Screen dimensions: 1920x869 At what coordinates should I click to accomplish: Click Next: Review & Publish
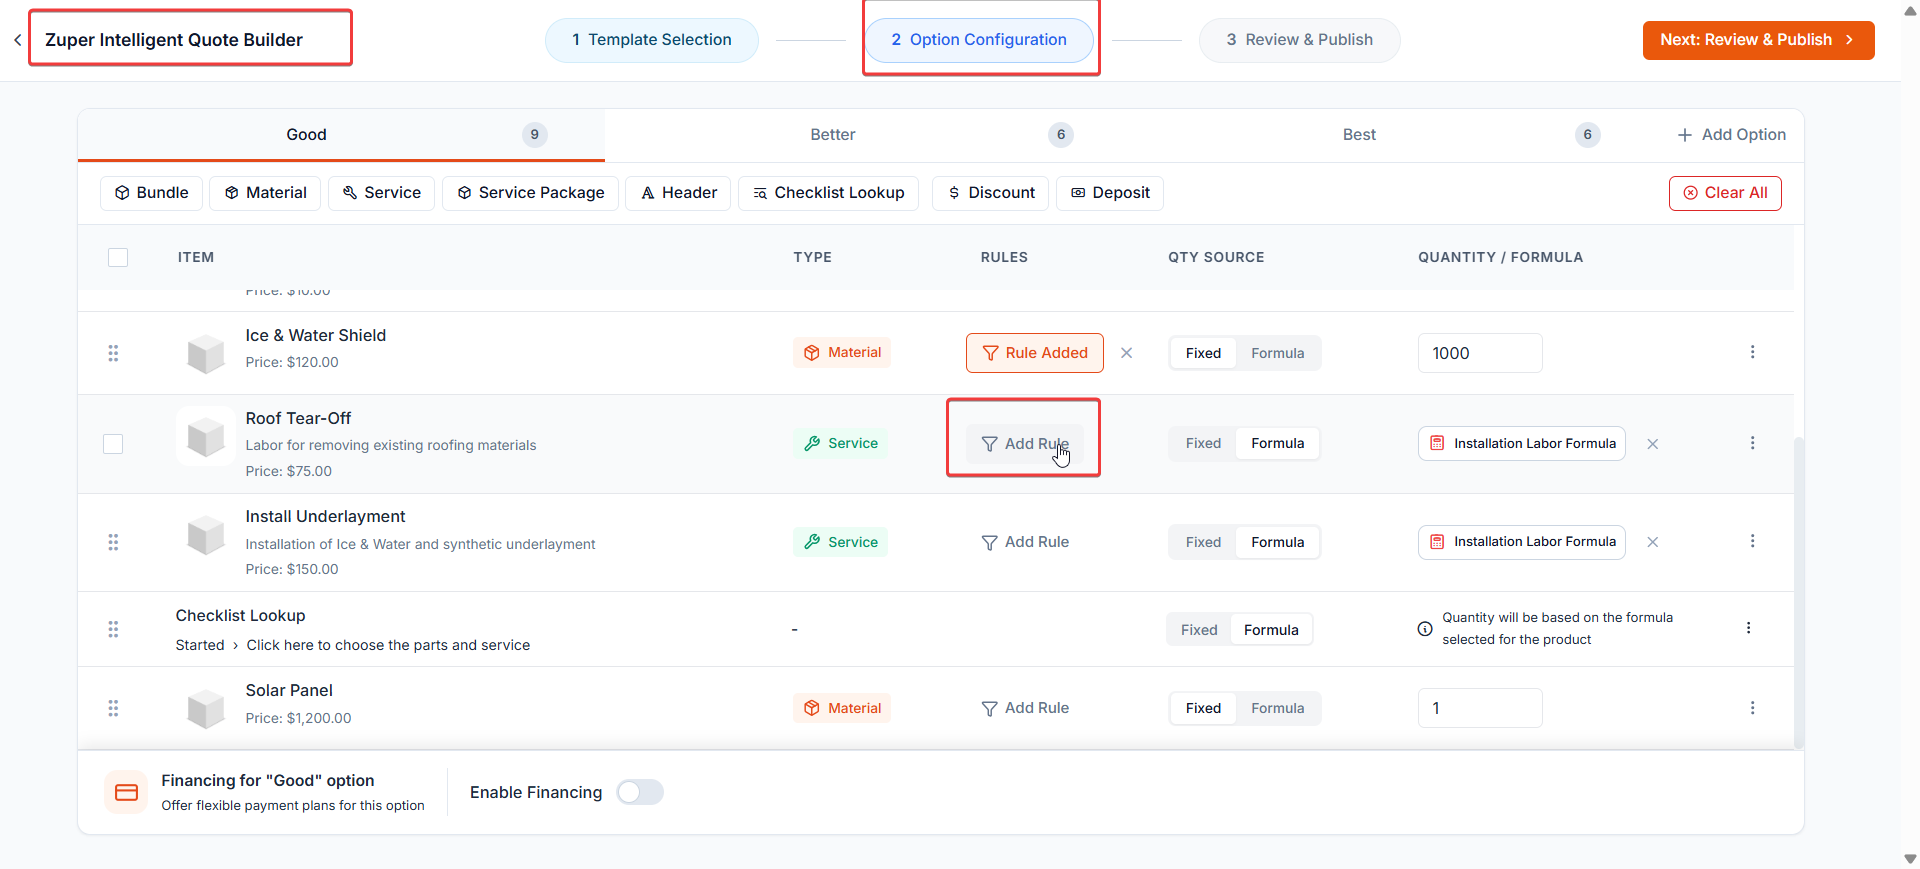coord(1758,40)
